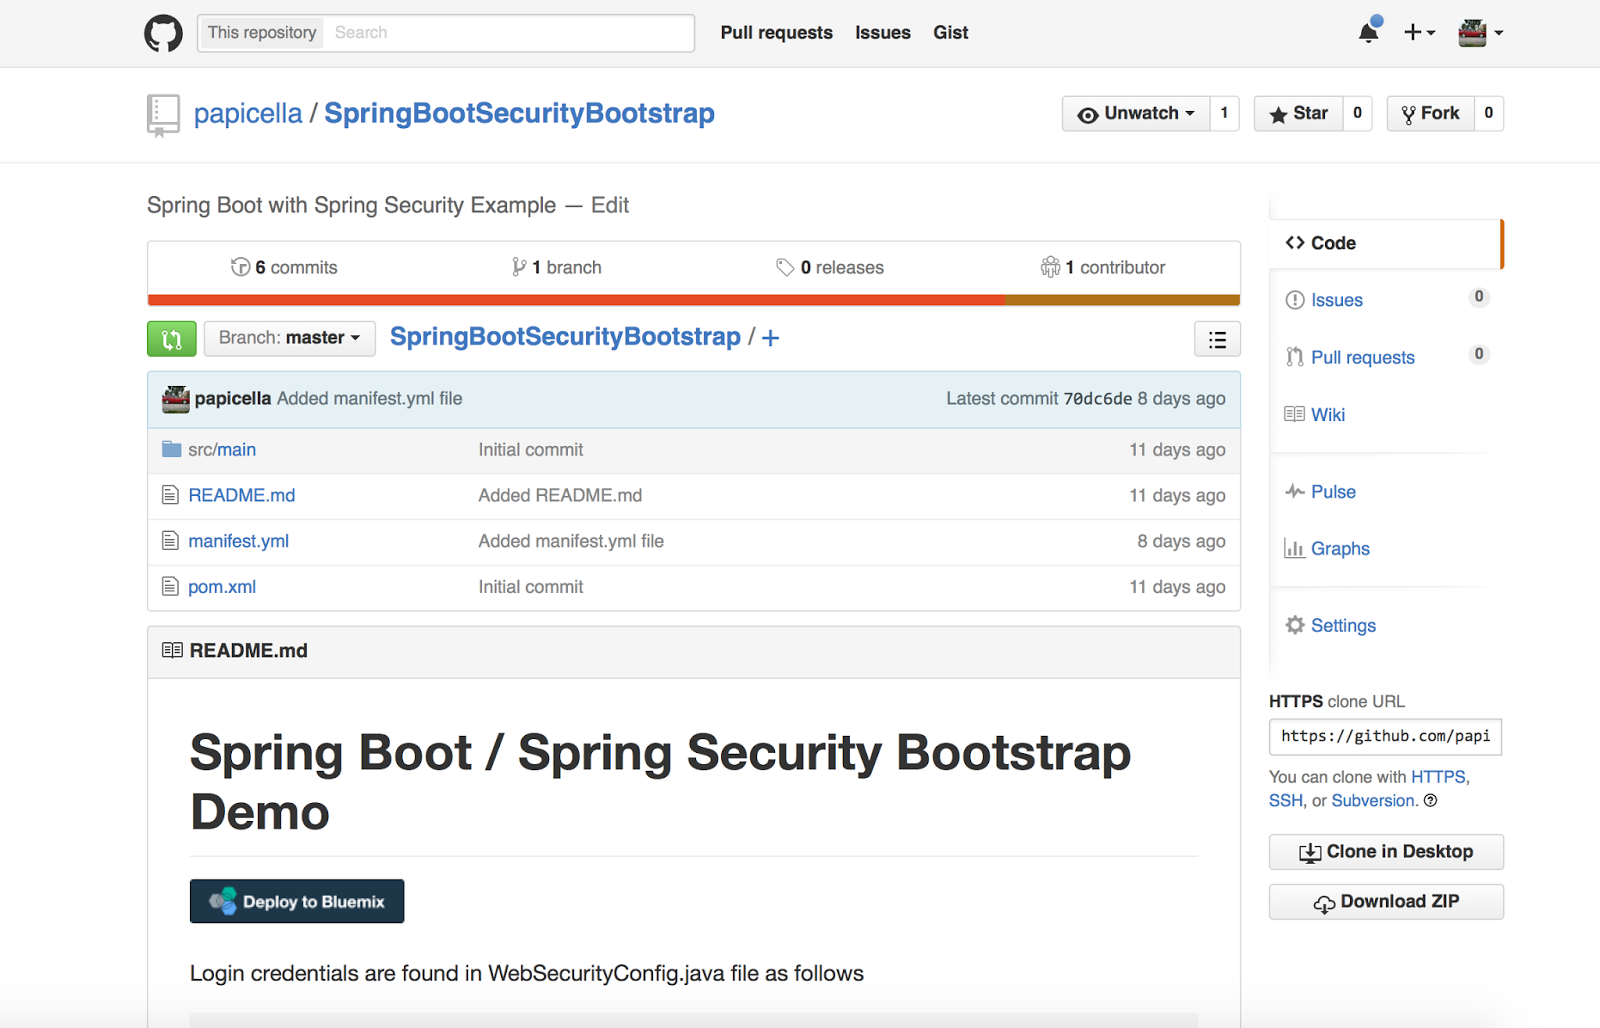Open the 1 contributor link
Screen dimensions: 1600x1028
(1103, 267)
